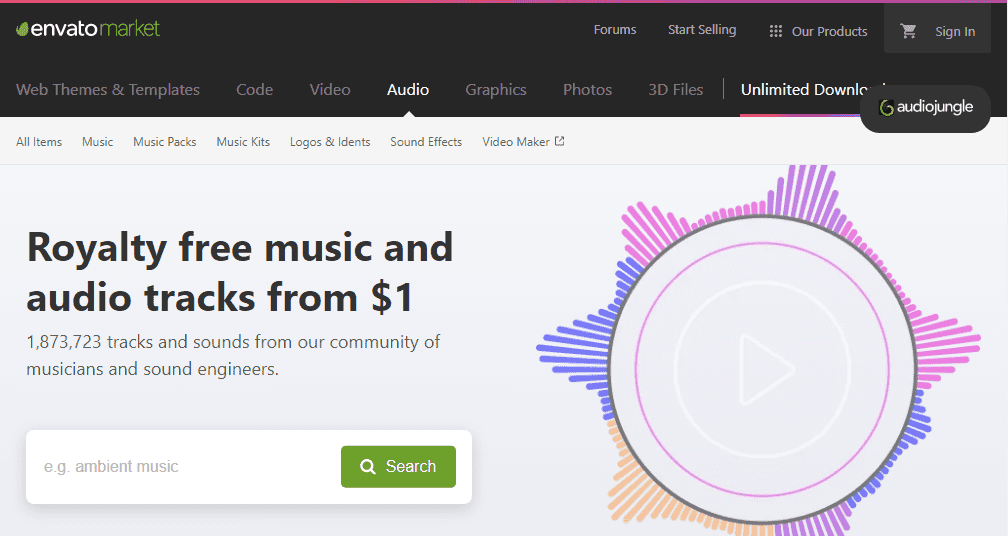Image resolution: width=1008 pixels, height=536 pixels.
Task: Switch to the Video category
Action: pos(330,89)
